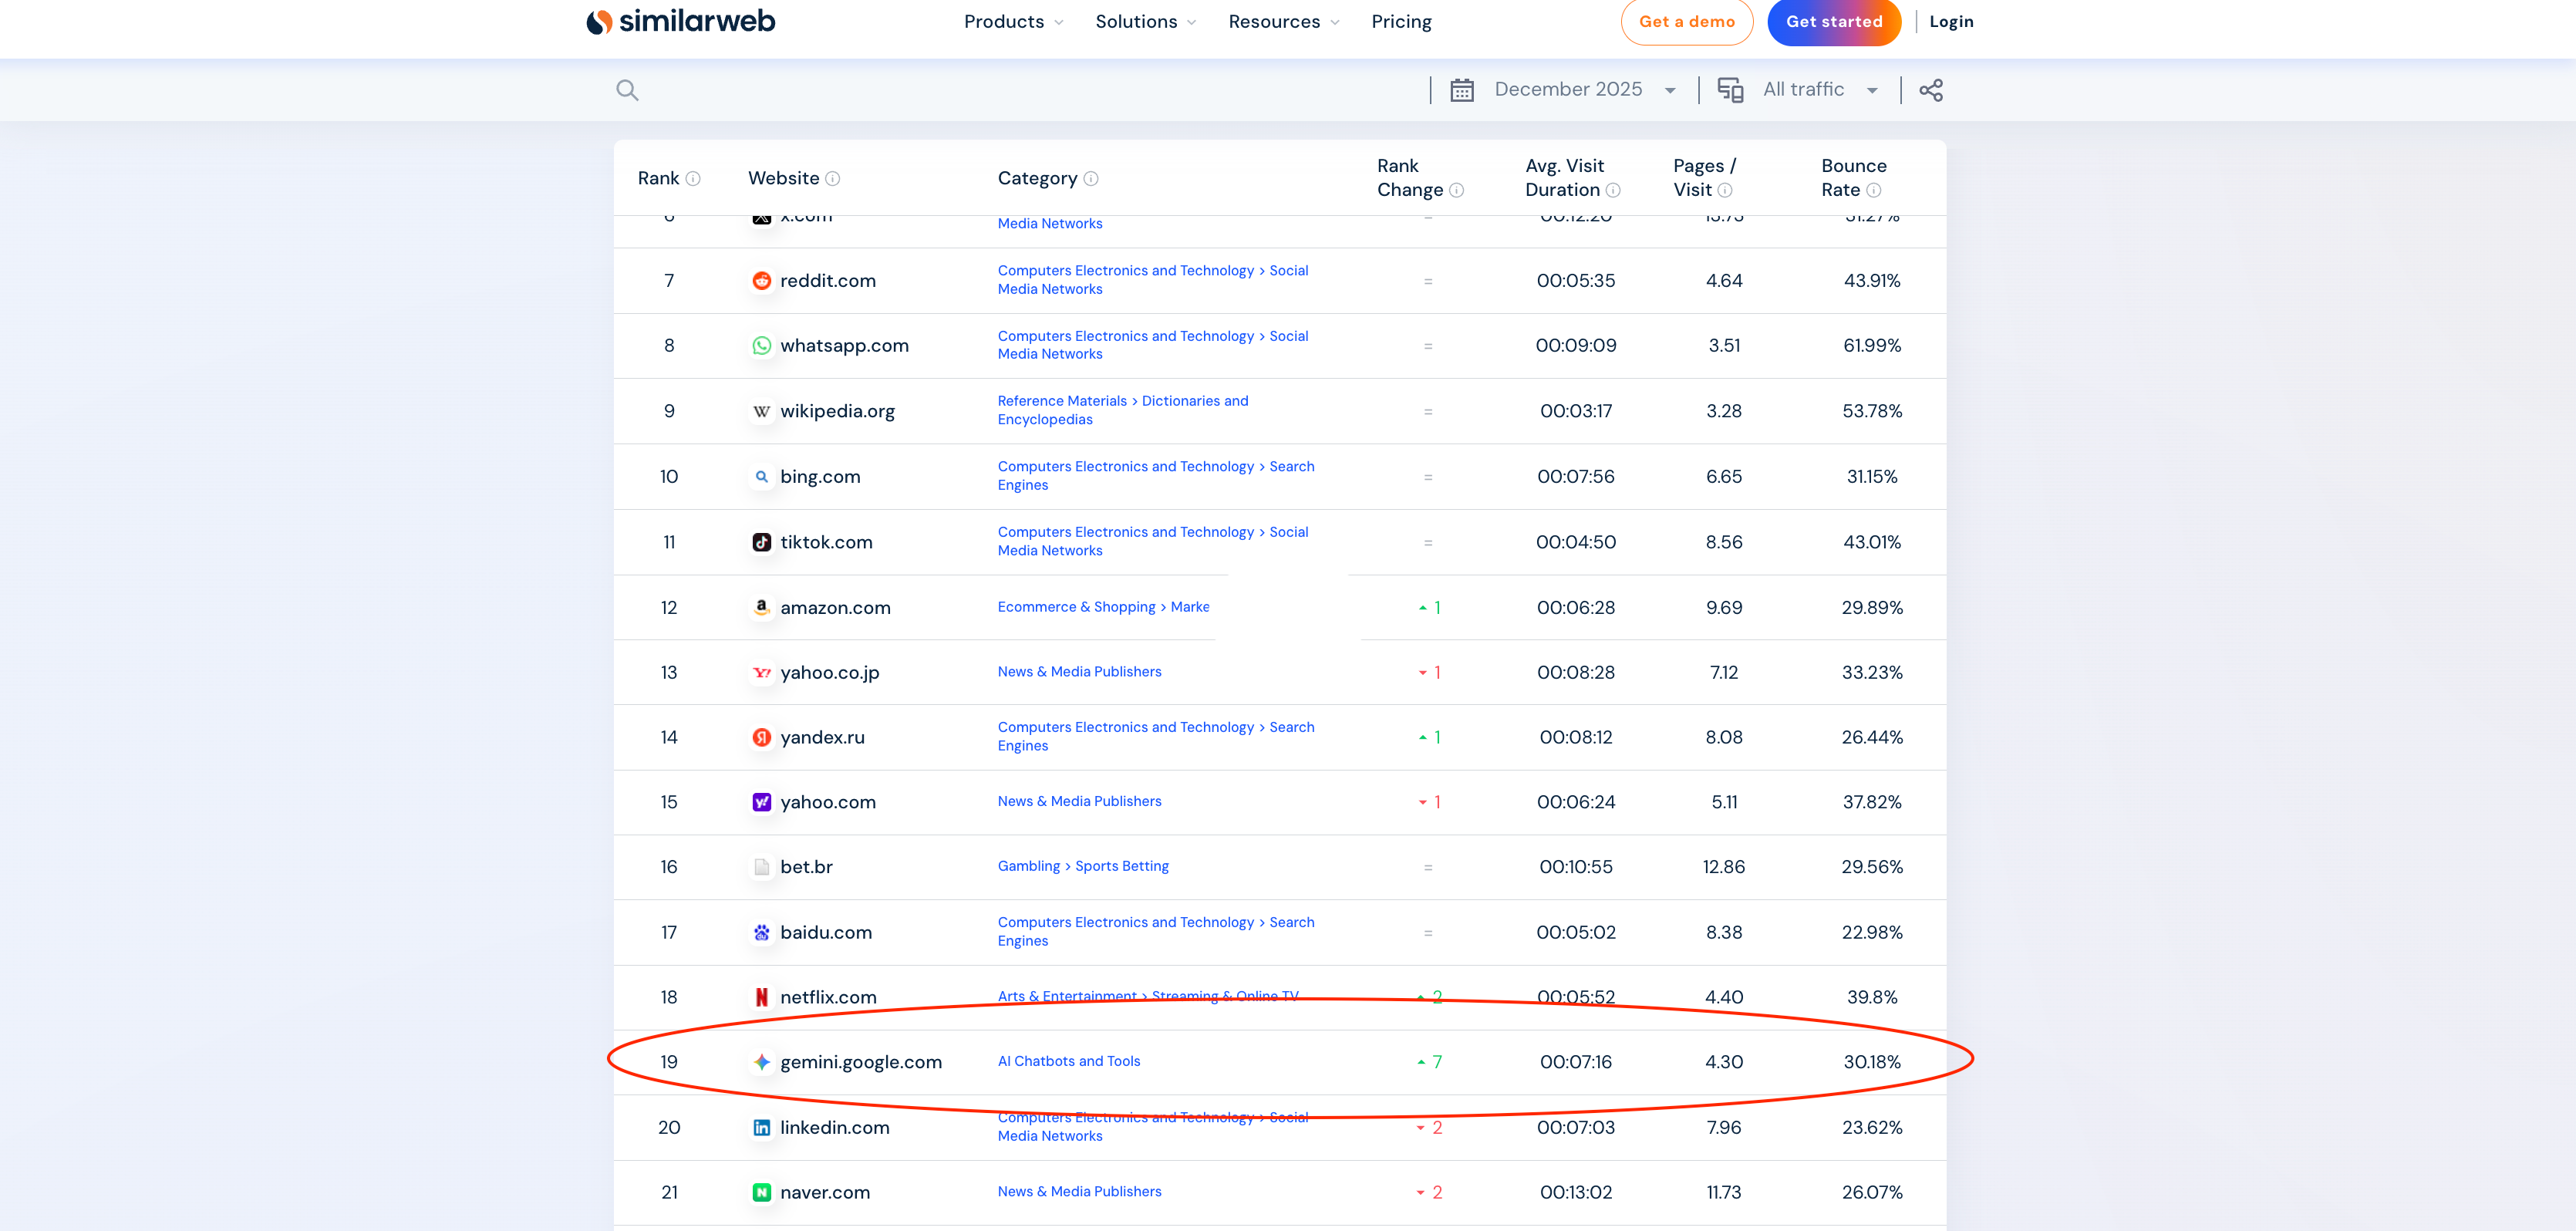Click the bet.br placeholder favicon
The image size is (2576, 1231).
[x=762, y=868]
